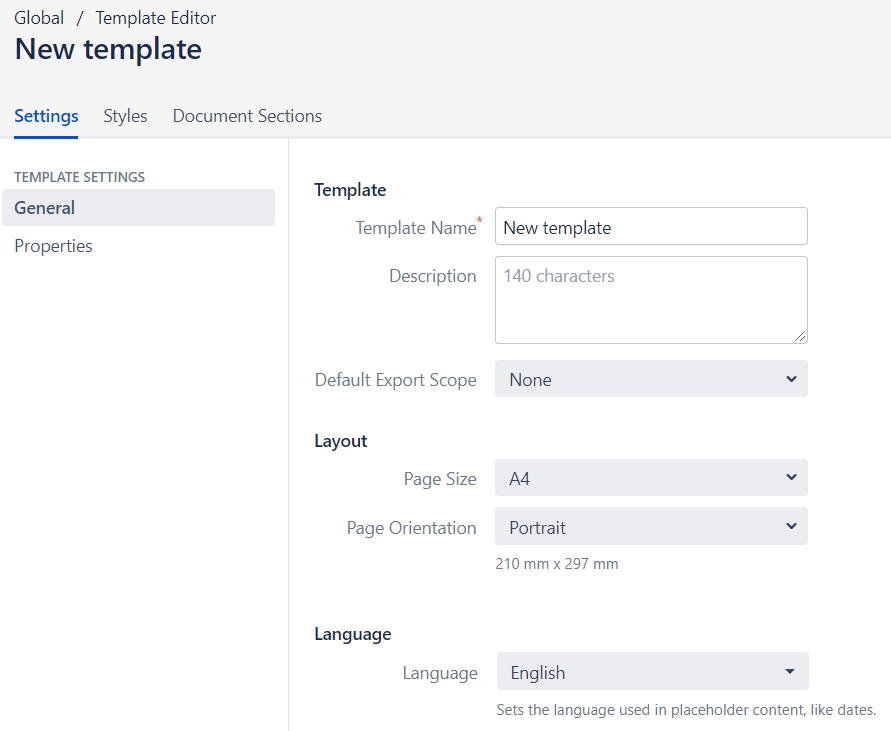Viewport: 891px width, 731px height.
Task: Click the Description box resize handle
Action: [x=800, y=337]
